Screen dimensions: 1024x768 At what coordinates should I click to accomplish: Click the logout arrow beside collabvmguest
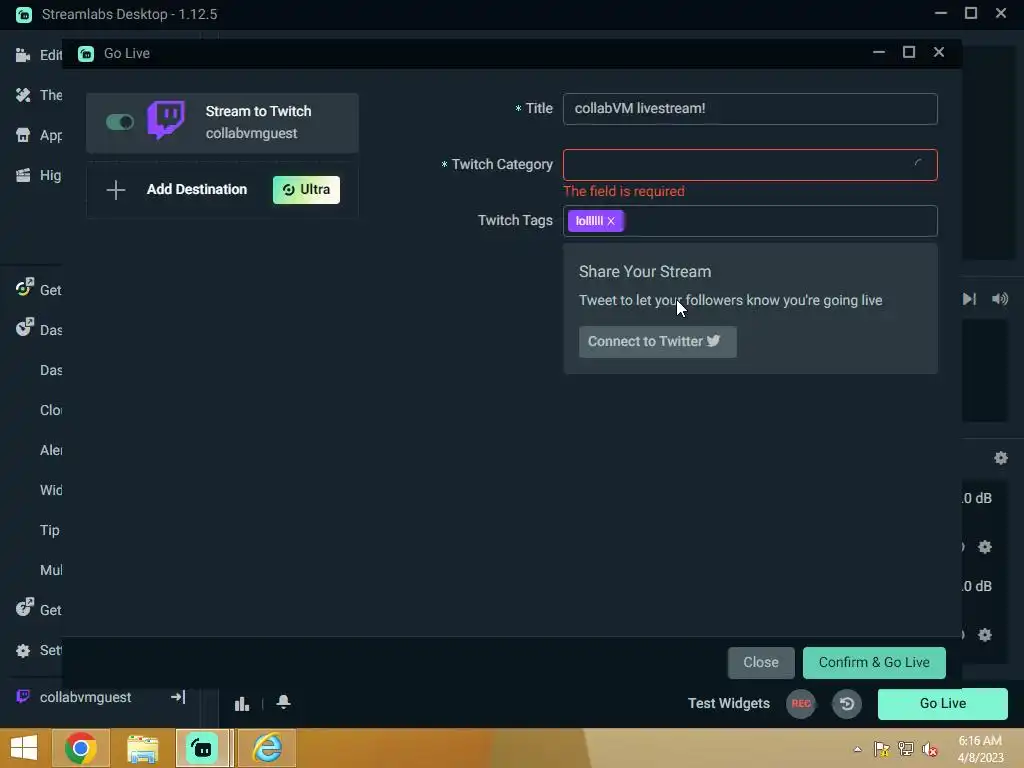(178, 697)
